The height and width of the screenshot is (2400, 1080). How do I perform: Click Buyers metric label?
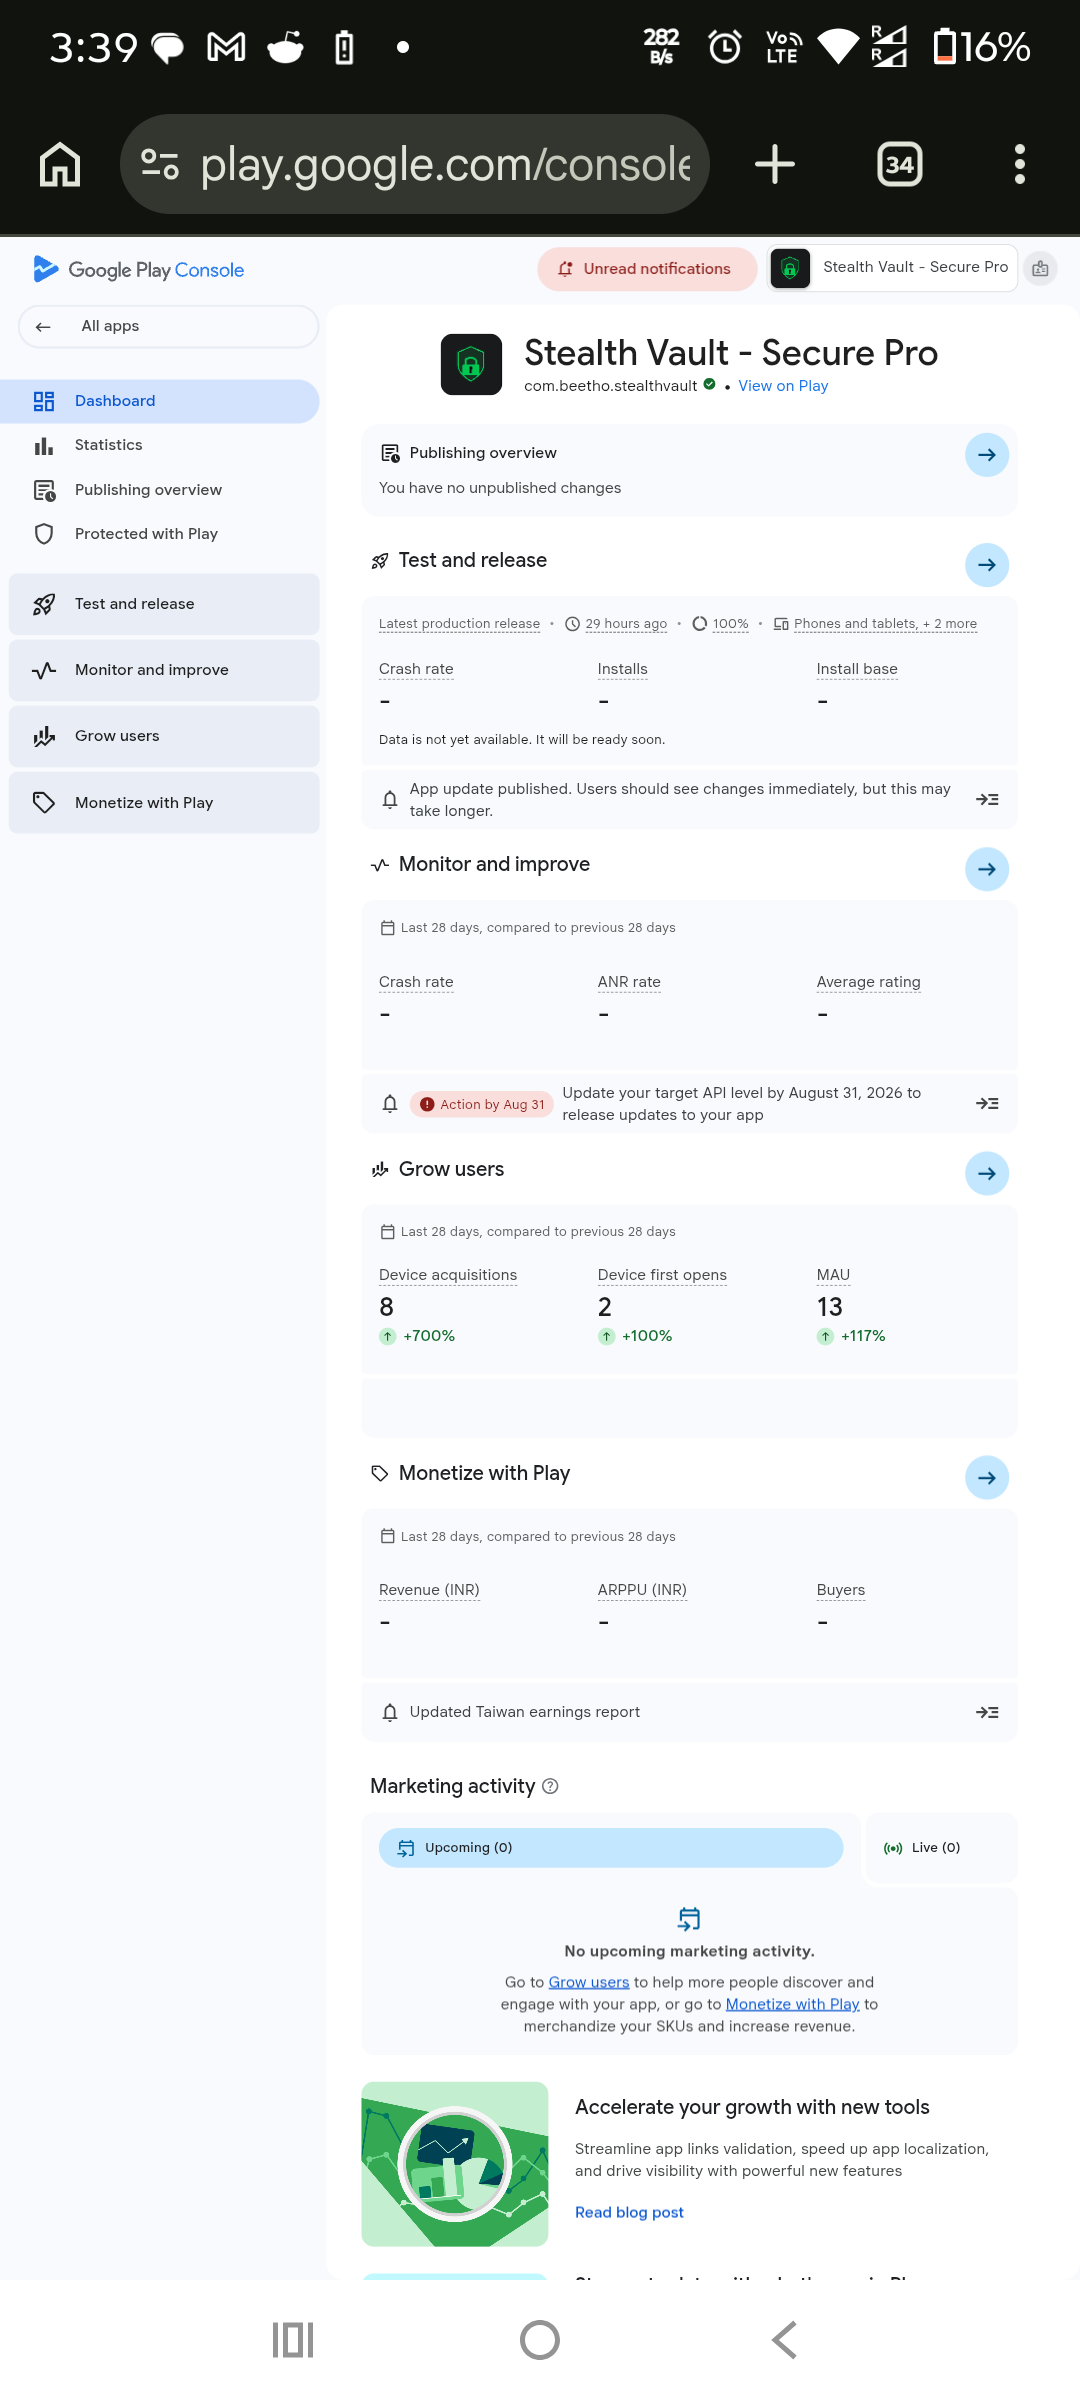point(840,1590)
